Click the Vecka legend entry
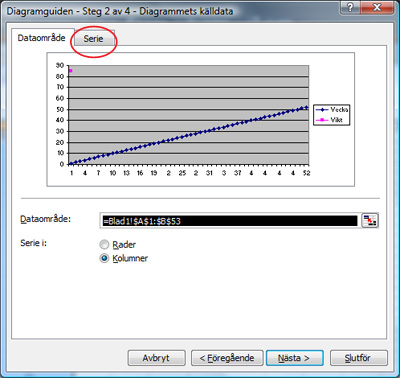400x378 pixels. coord(331,110)
